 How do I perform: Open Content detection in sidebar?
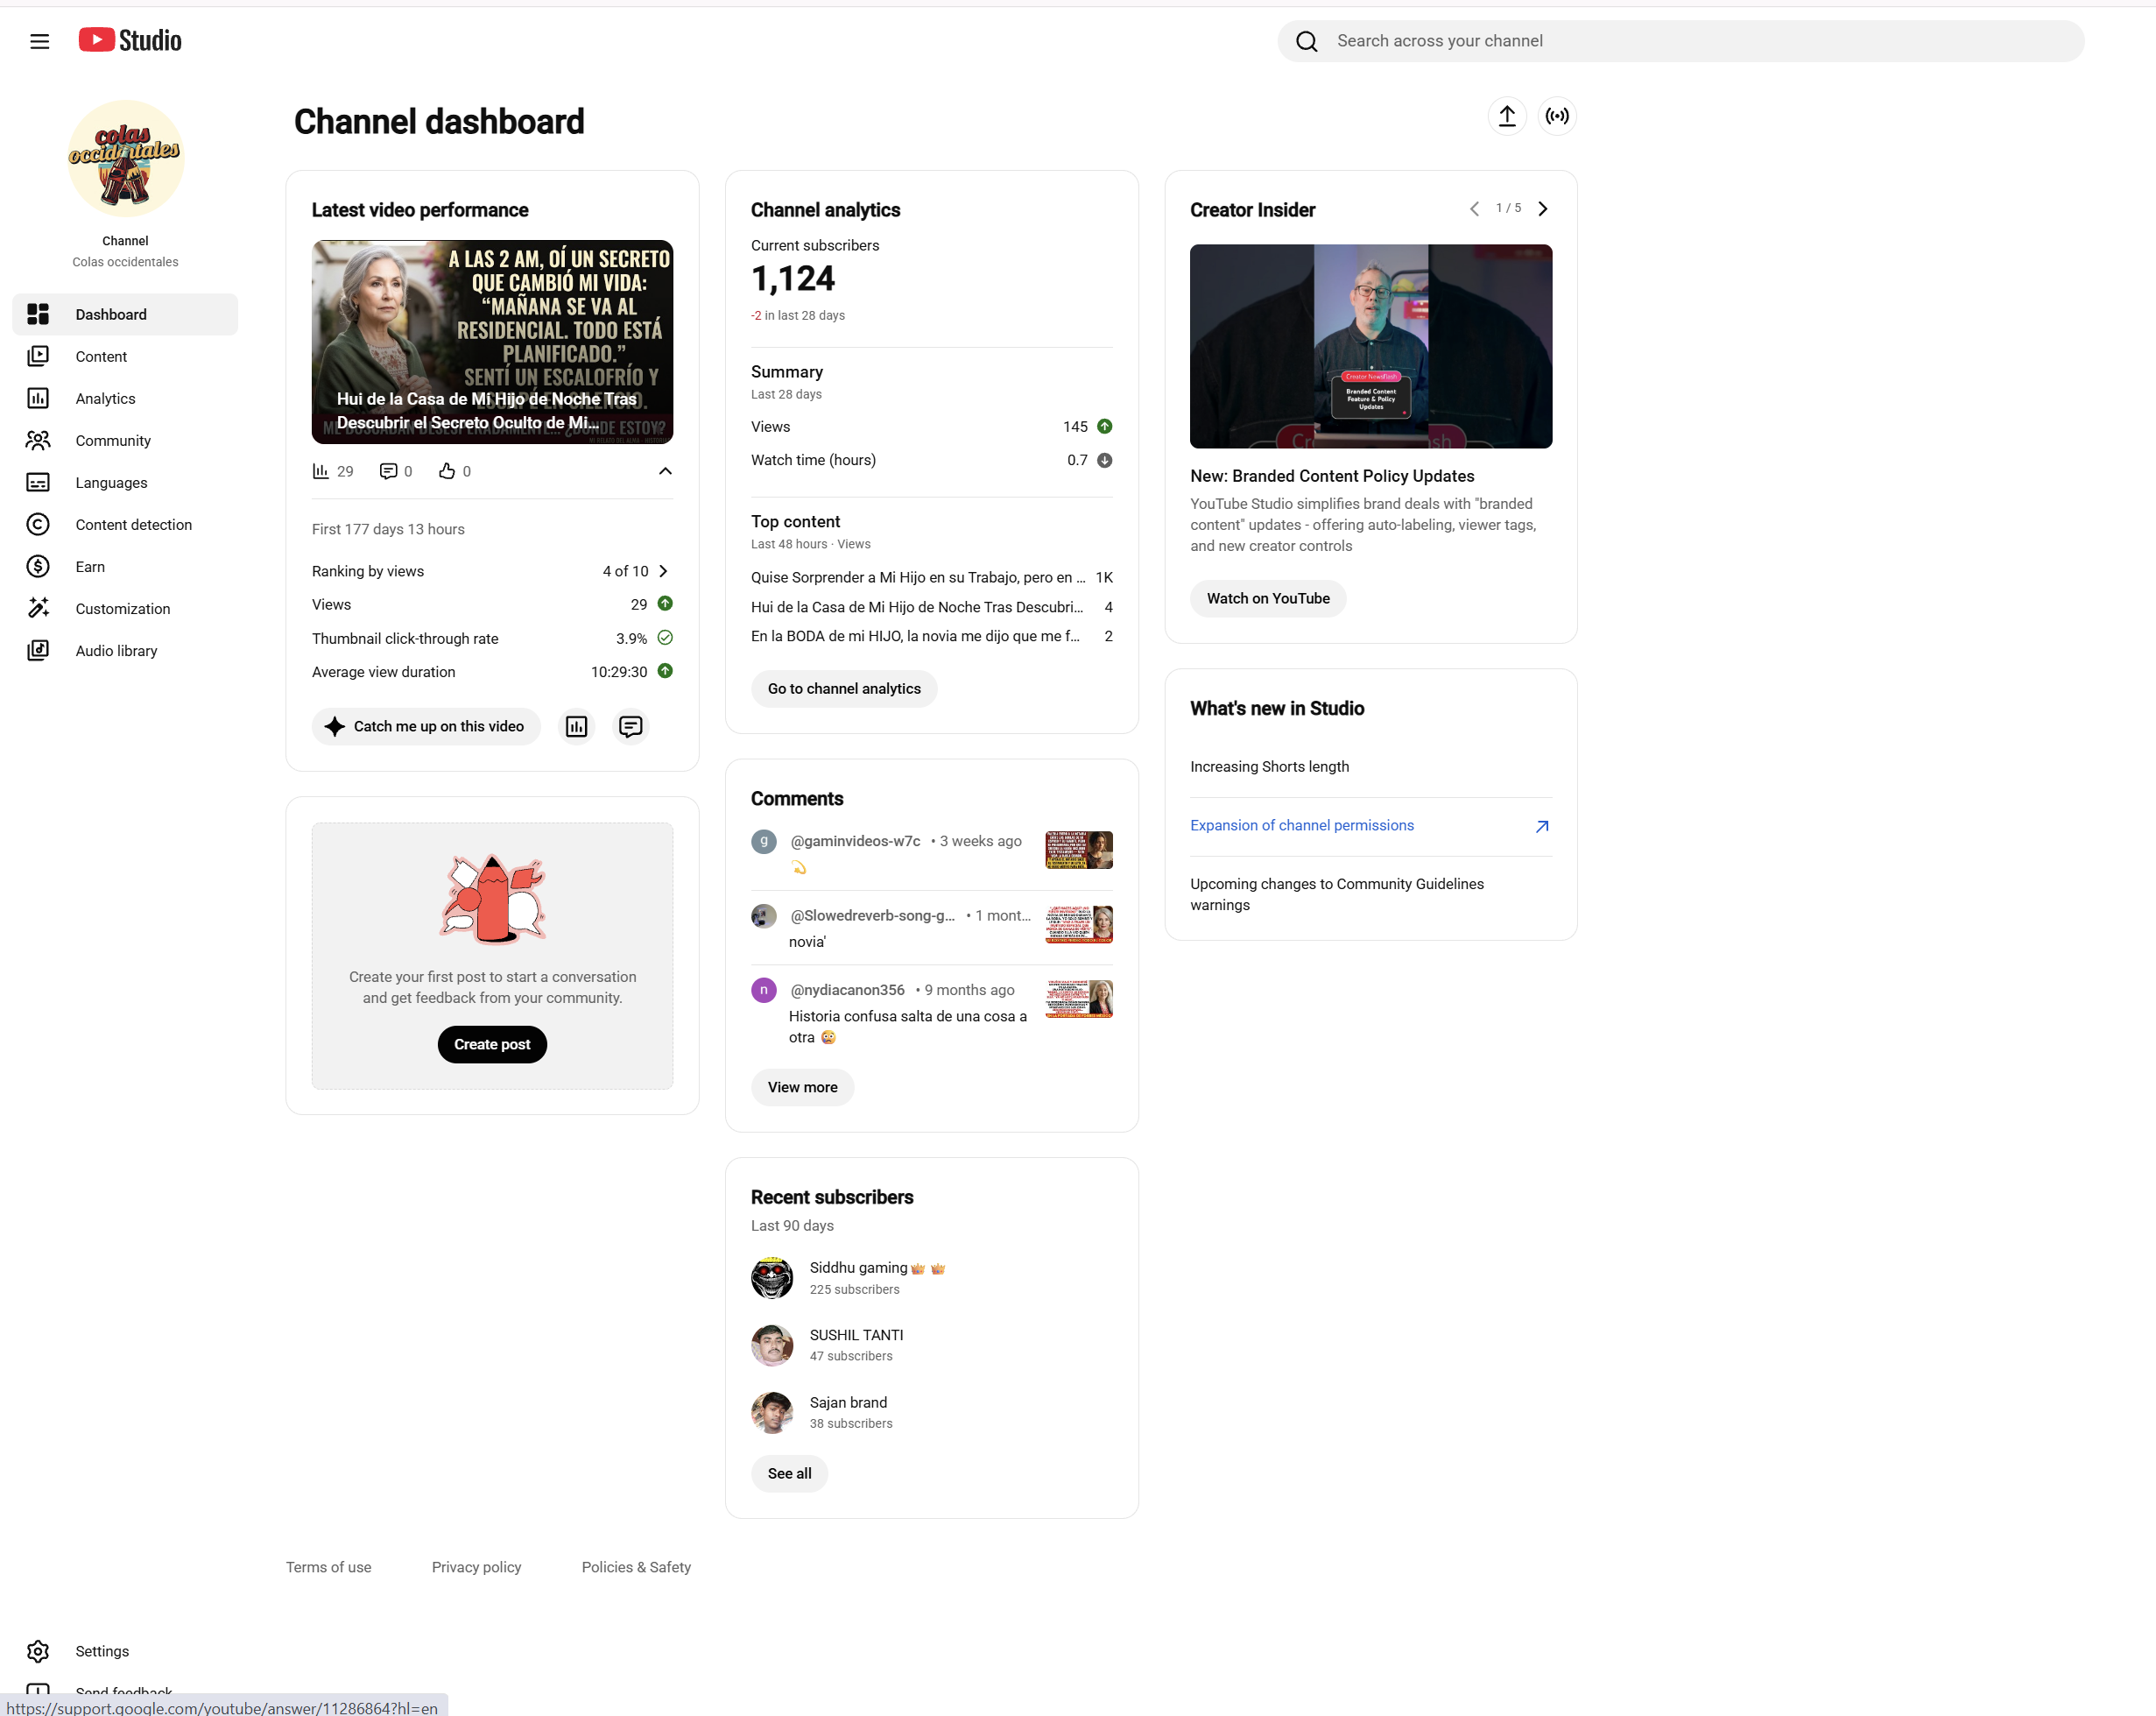125,524
